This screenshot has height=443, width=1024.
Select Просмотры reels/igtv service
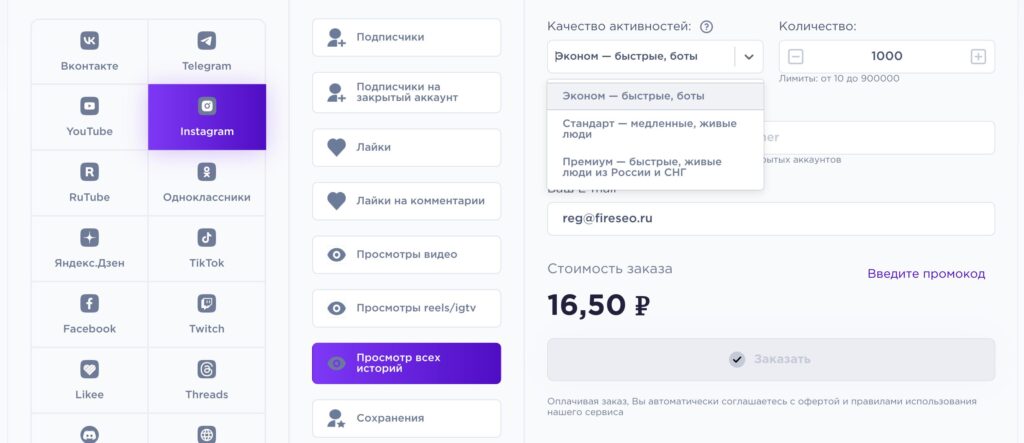(x=406, y=308)
